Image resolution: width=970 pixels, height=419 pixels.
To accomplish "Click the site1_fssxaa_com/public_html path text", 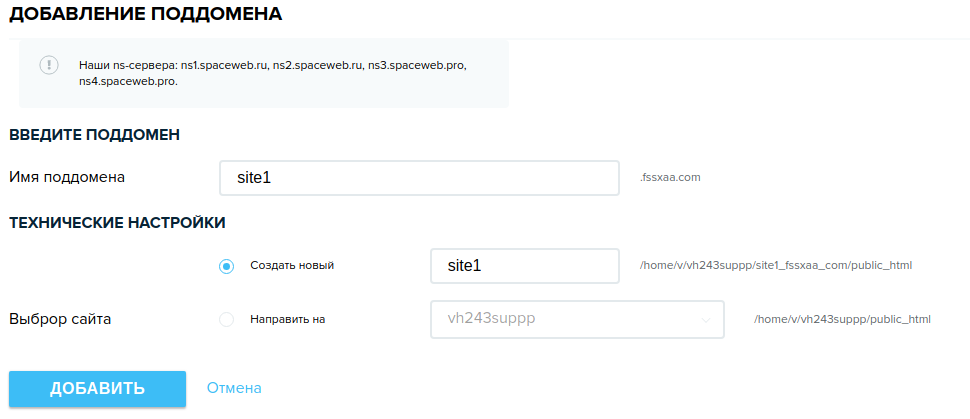I will [x=775, y=266].
